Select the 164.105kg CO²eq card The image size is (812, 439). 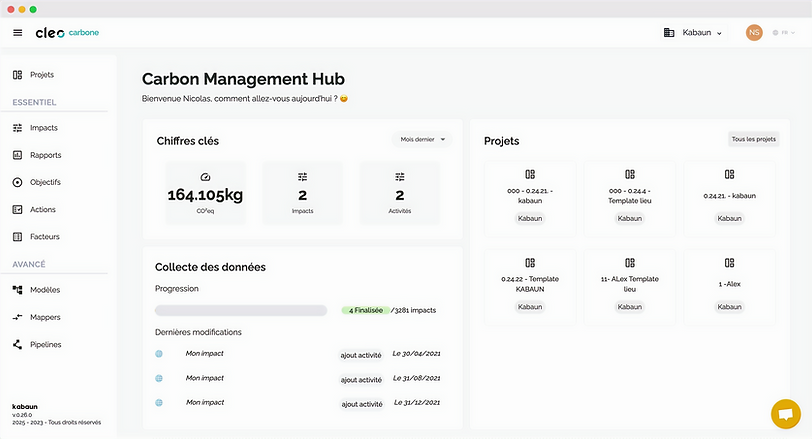(x=205, y=193)
